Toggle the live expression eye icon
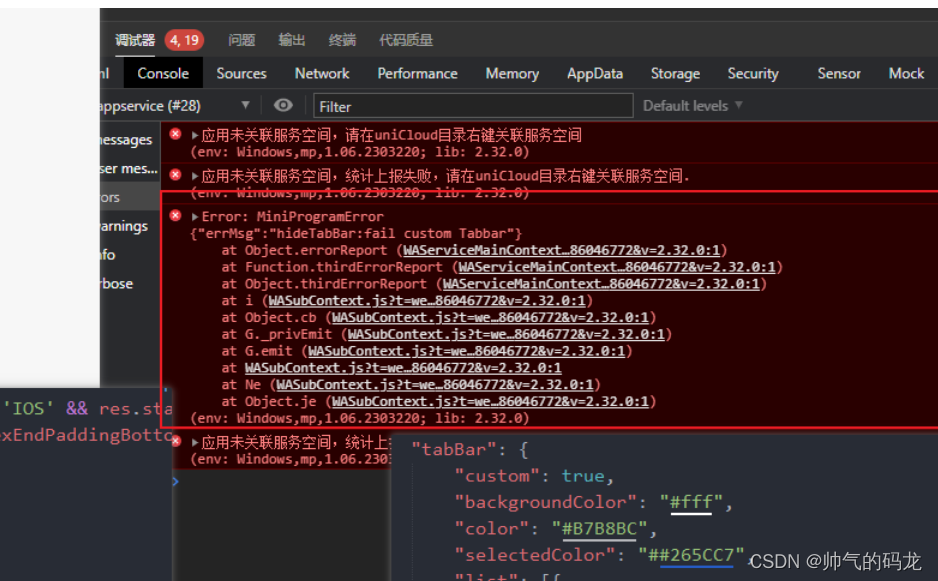Image resolution: width=938 pixels, height=581 pixels. (x=283, y=105)
